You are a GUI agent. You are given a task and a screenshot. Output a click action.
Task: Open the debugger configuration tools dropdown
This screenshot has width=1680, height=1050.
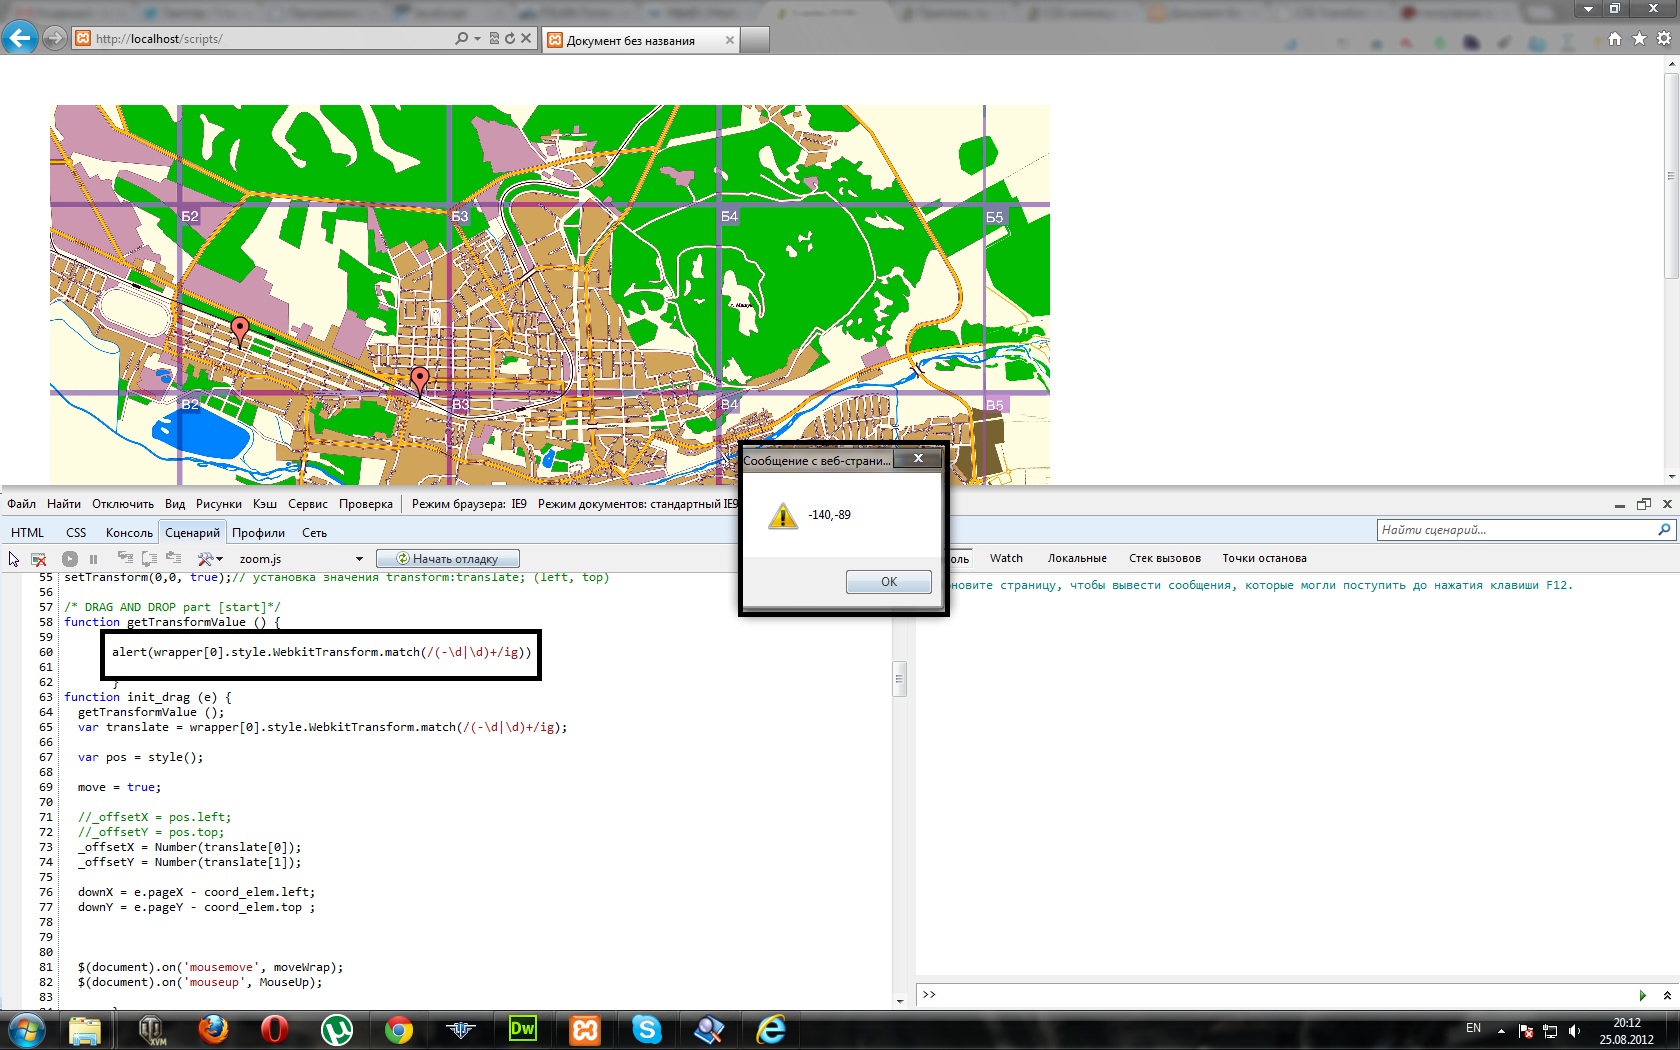point(210,559)
